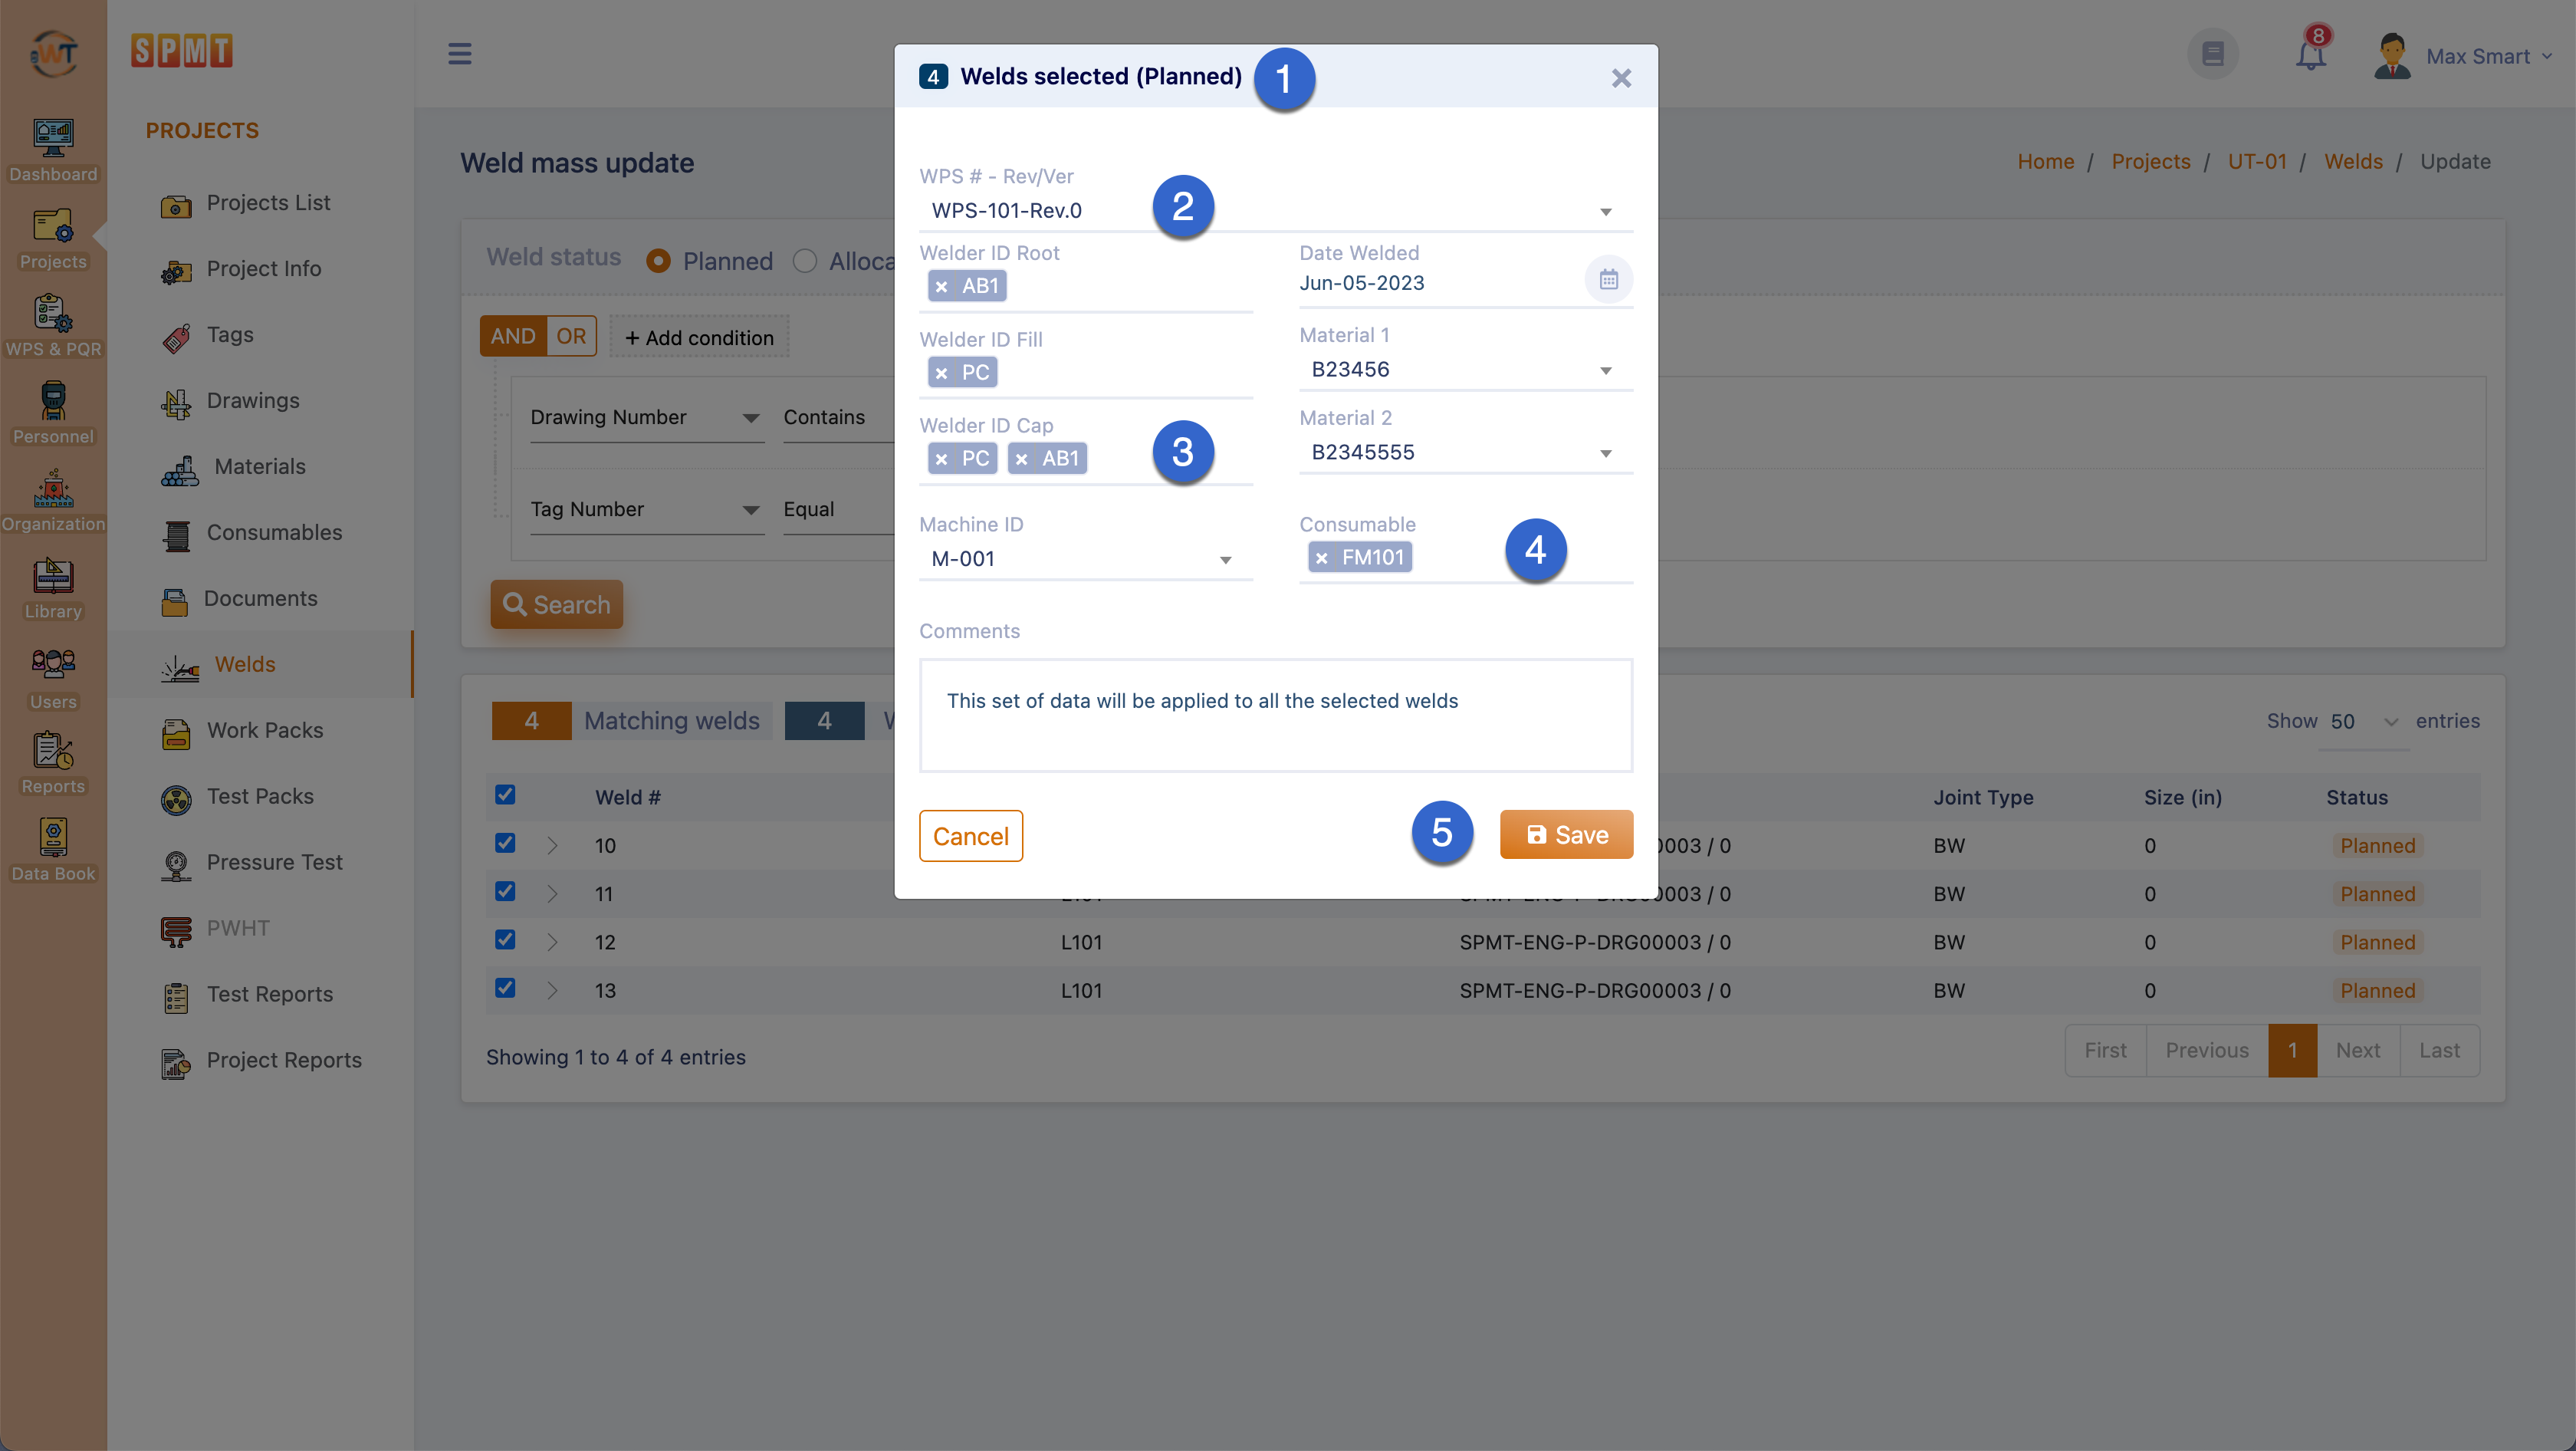Viewport: 2576px width, 1451px height.
Task: Open Work Packs in sidebar menu
Action: point(265,731)
